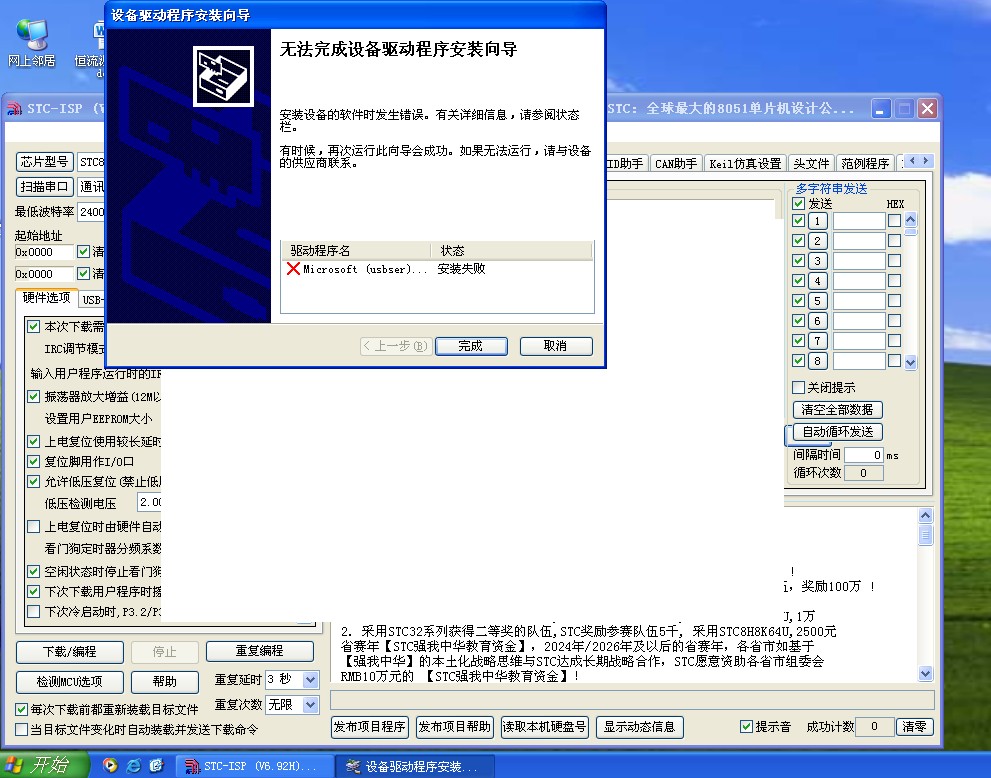The height and width of the screenshot is (778, 991).
Task: Click the text field for string row 5
Action: pyautogui.click(x=859, y=301)
